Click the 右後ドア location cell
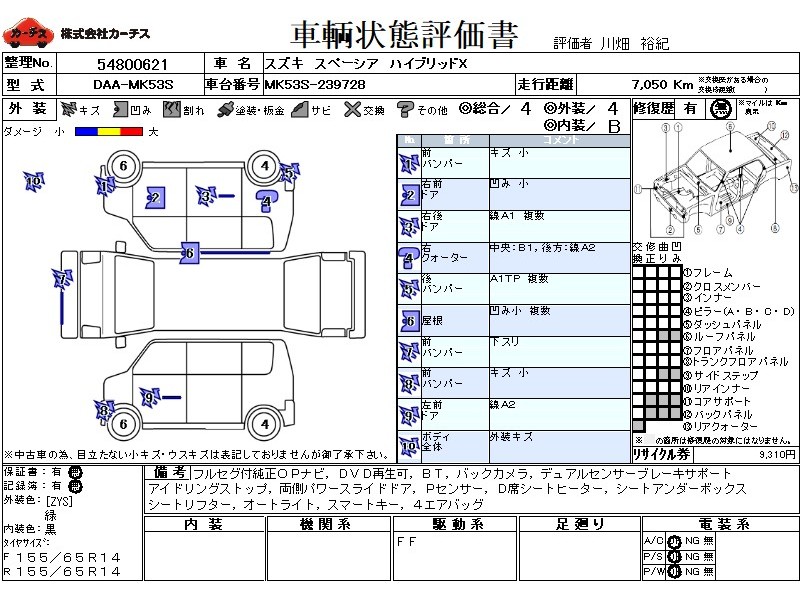This screenshot has height=600, width=800. (455, 226)
